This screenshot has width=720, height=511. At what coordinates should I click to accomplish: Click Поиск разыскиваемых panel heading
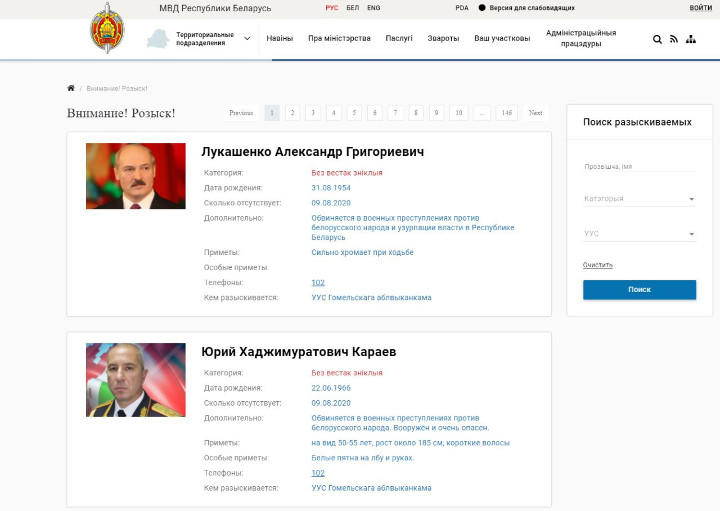[637, 122]
